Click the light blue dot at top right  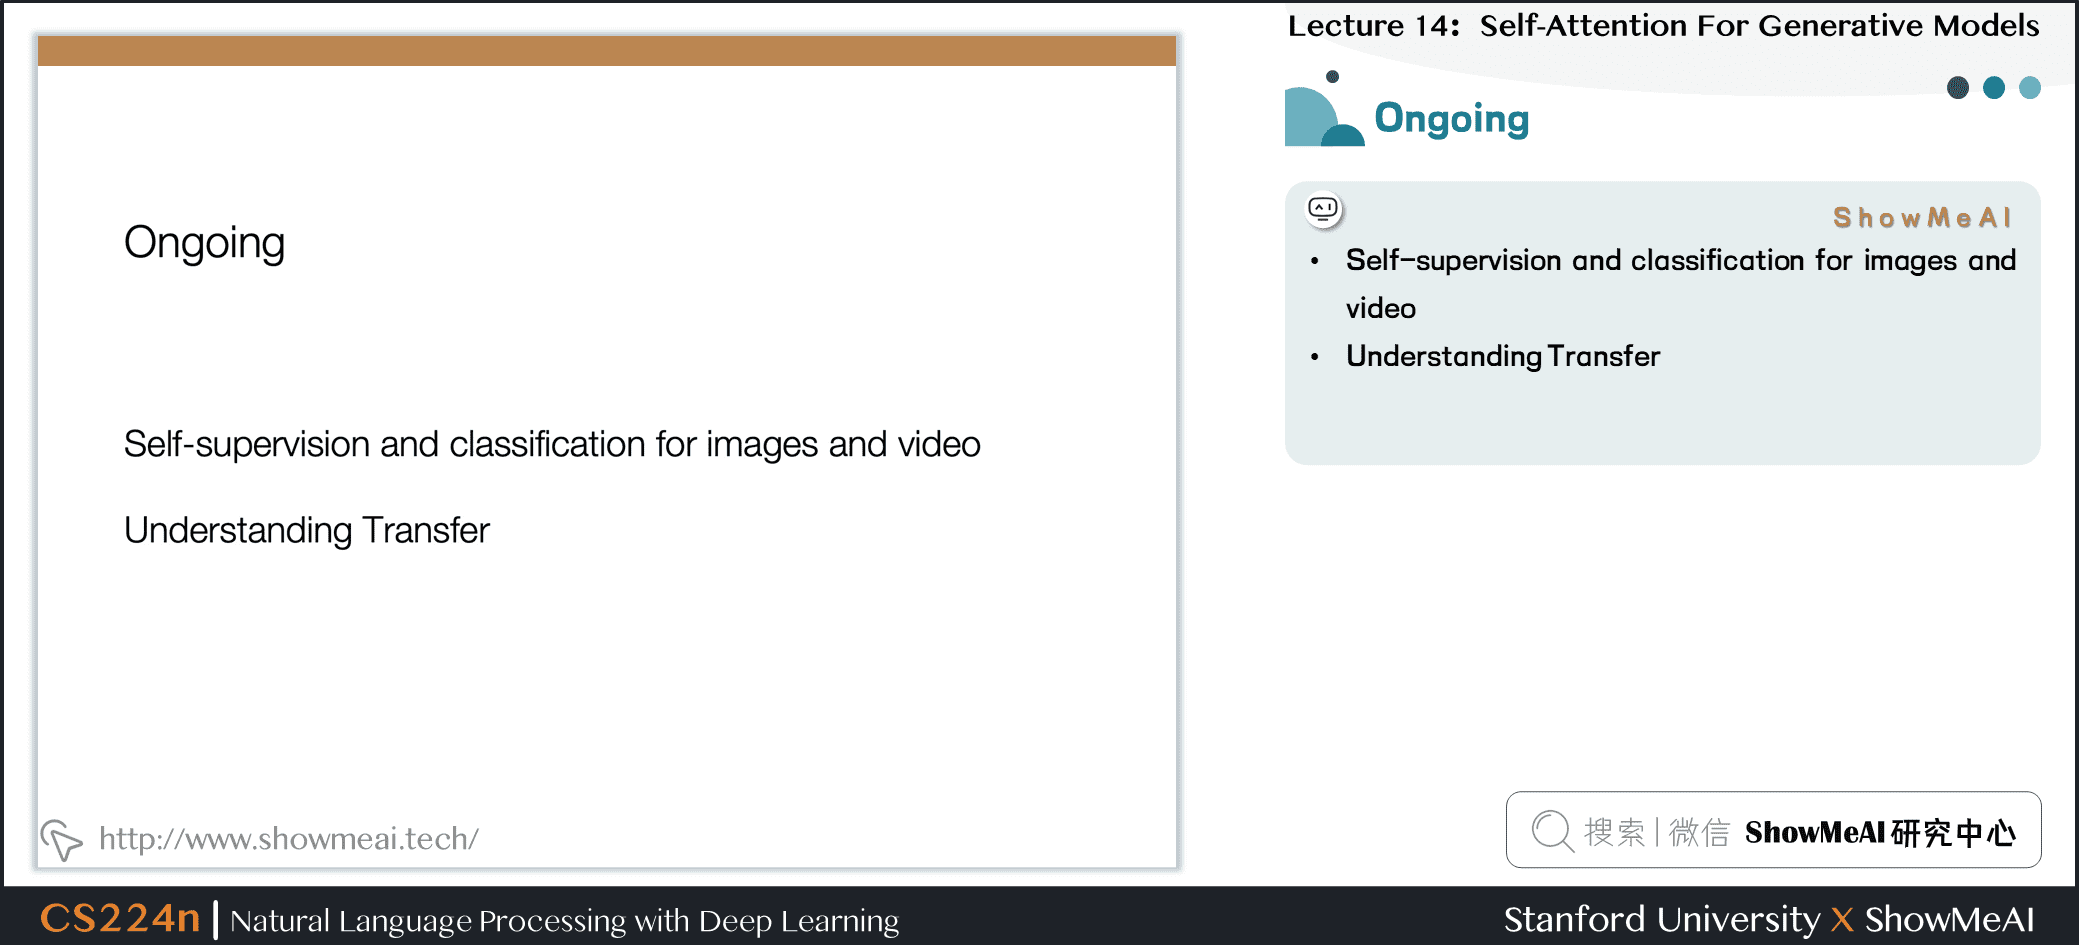click(2030, 88)
